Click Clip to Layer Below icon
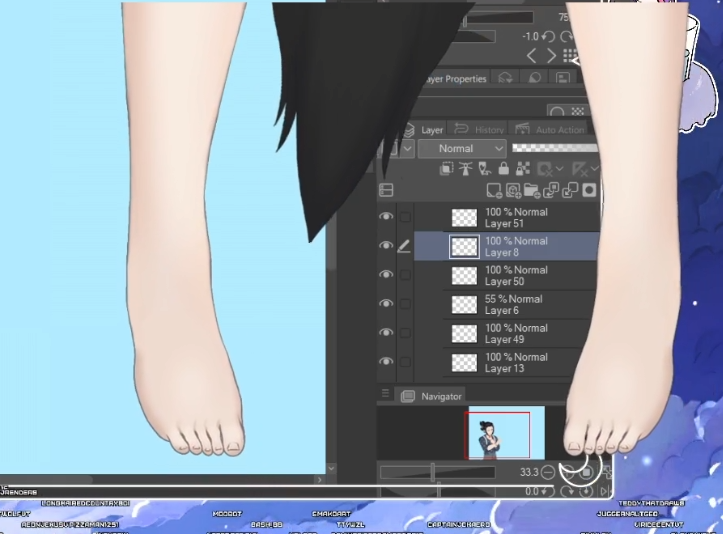This screenshot has width=723, height=534. pyautogui.click(x=446, y=169)
